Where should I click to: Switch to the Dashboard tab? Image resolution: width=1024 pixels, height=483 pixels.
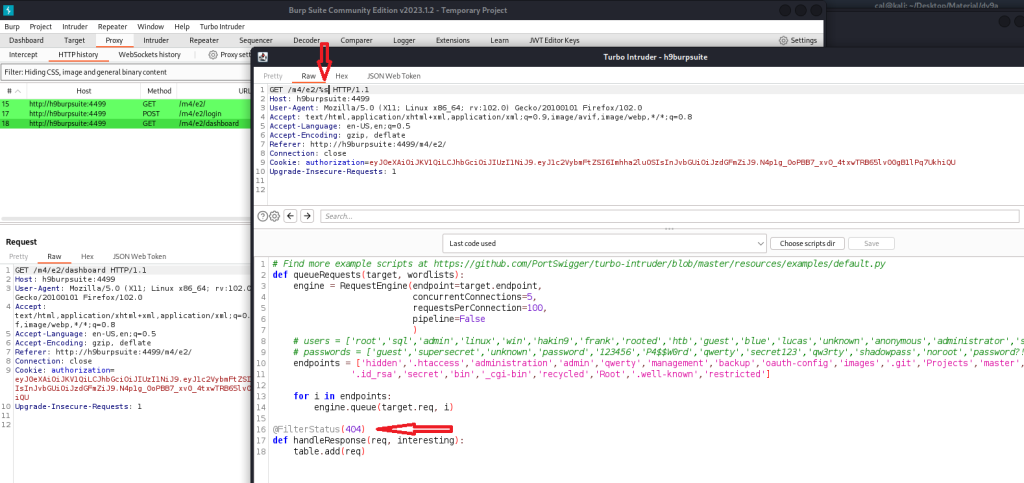(26, 40)
